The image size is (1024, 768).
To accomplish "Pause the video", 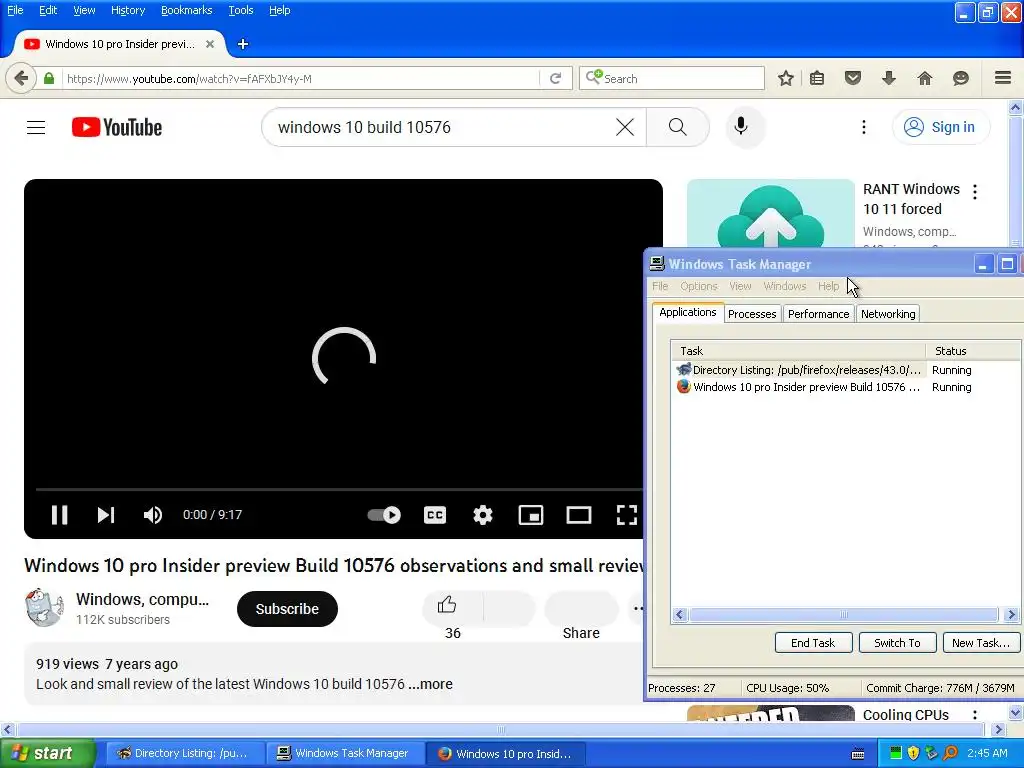I will [x=59, y=515].
